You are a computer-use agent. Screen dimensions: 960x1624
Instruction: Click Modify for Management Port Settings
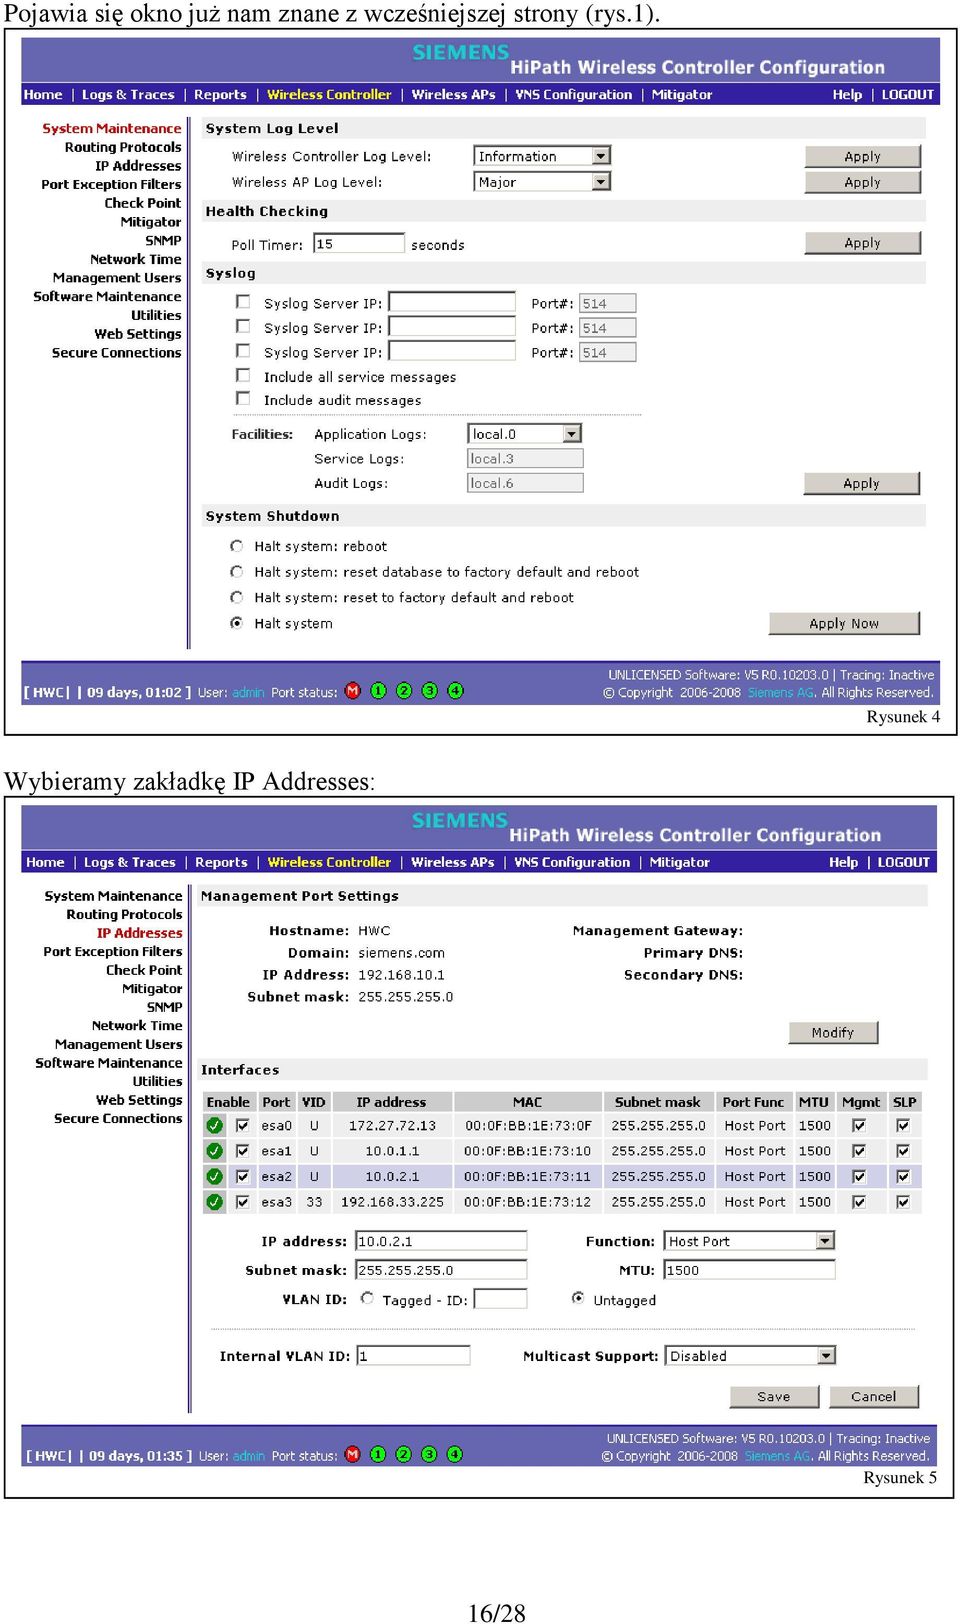point(833,1032)
